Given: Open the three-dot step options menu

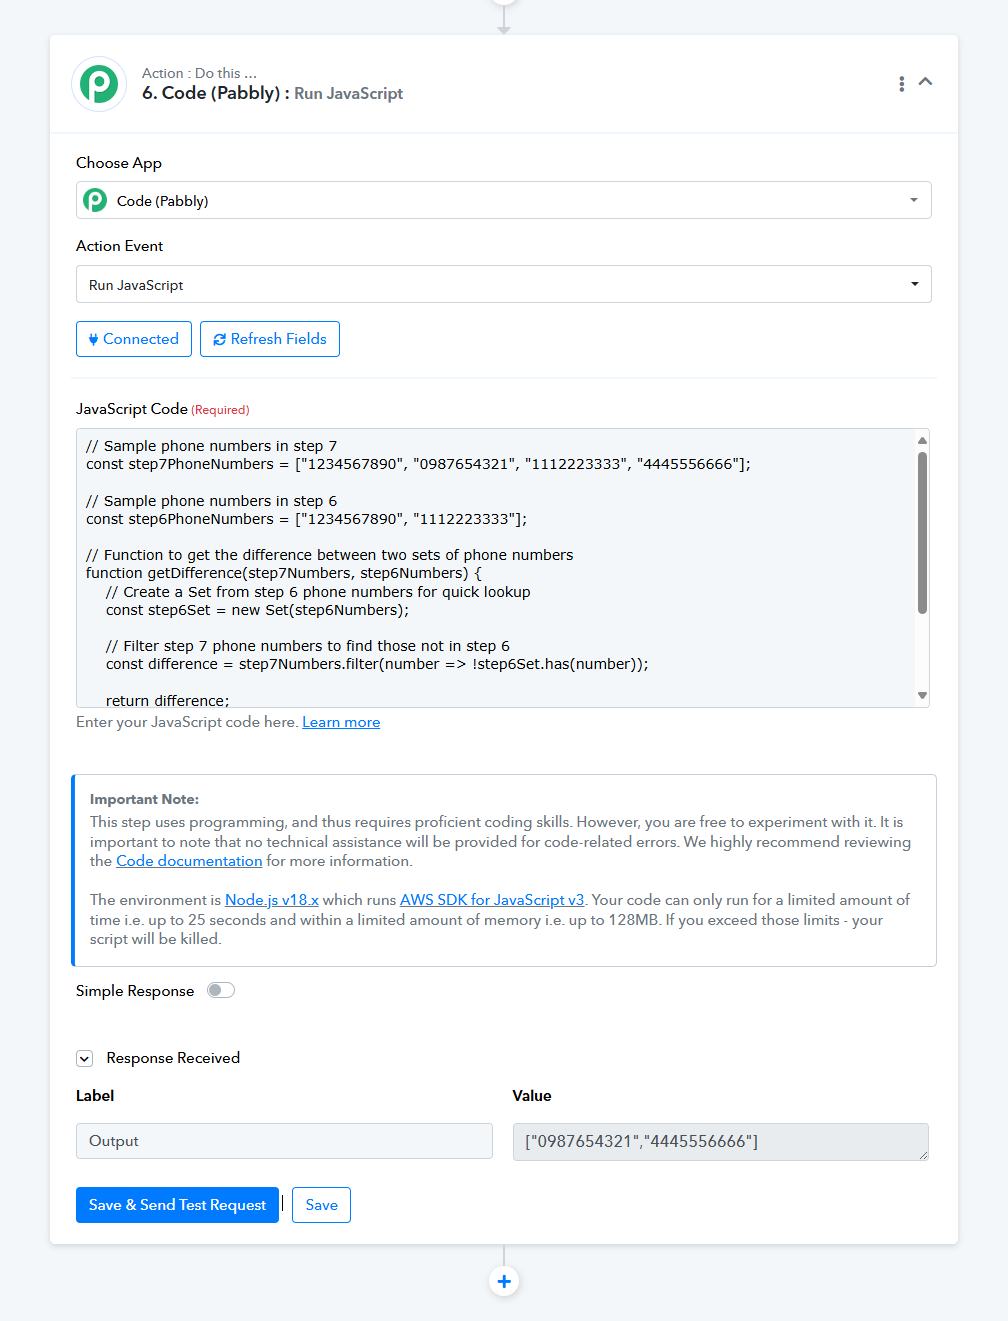Looking at the screenshot, I should point(902,84).
